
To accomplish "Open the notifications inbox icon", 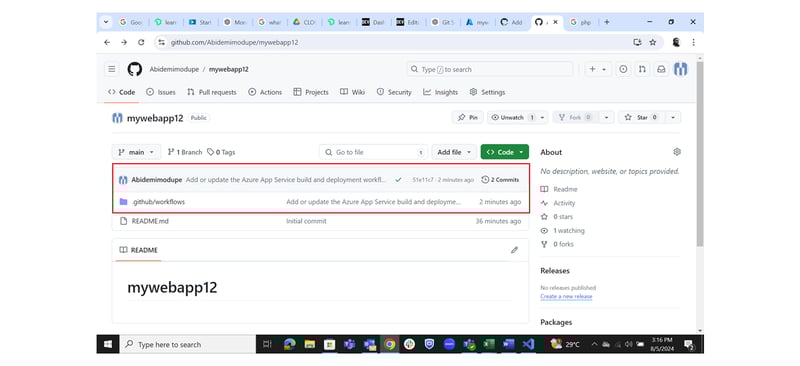I will (661, 69).
